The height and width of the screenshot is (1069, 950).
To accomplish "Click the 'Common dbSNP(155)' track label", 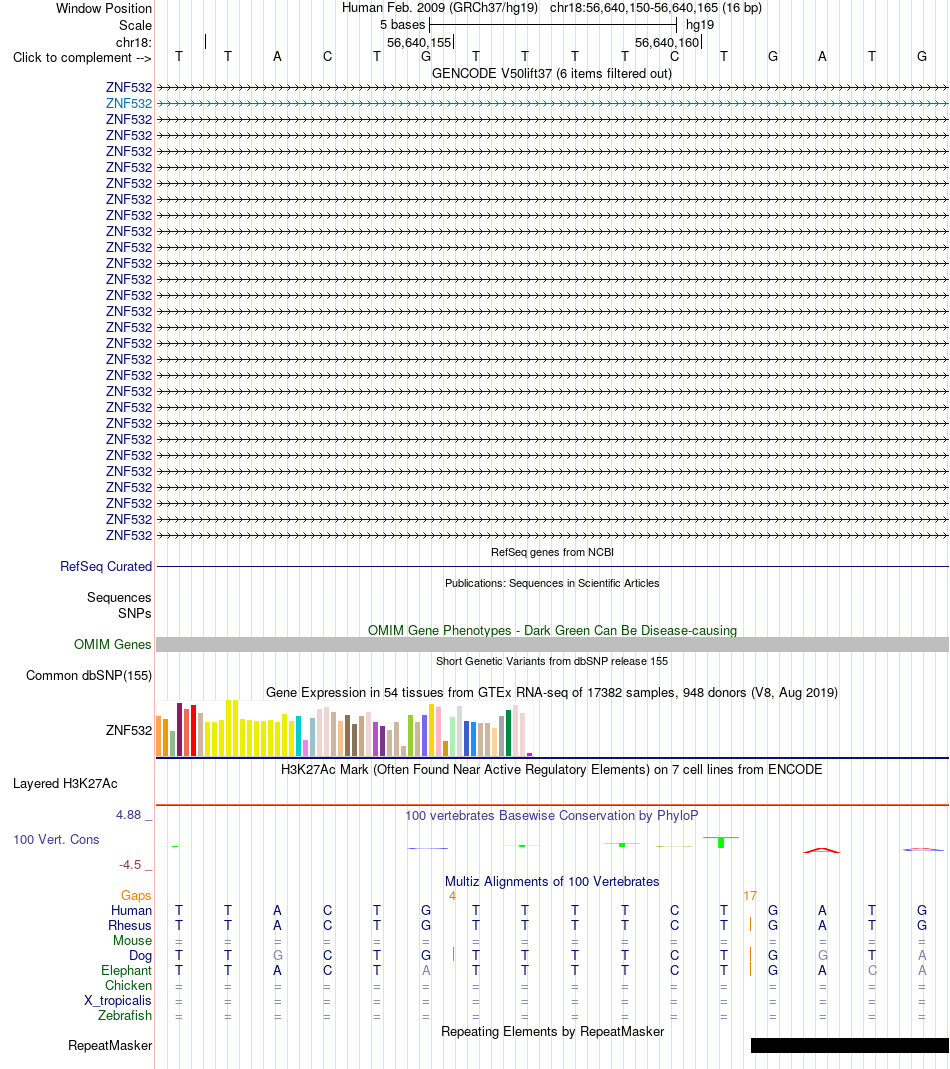I will click(x=89, y=676).
